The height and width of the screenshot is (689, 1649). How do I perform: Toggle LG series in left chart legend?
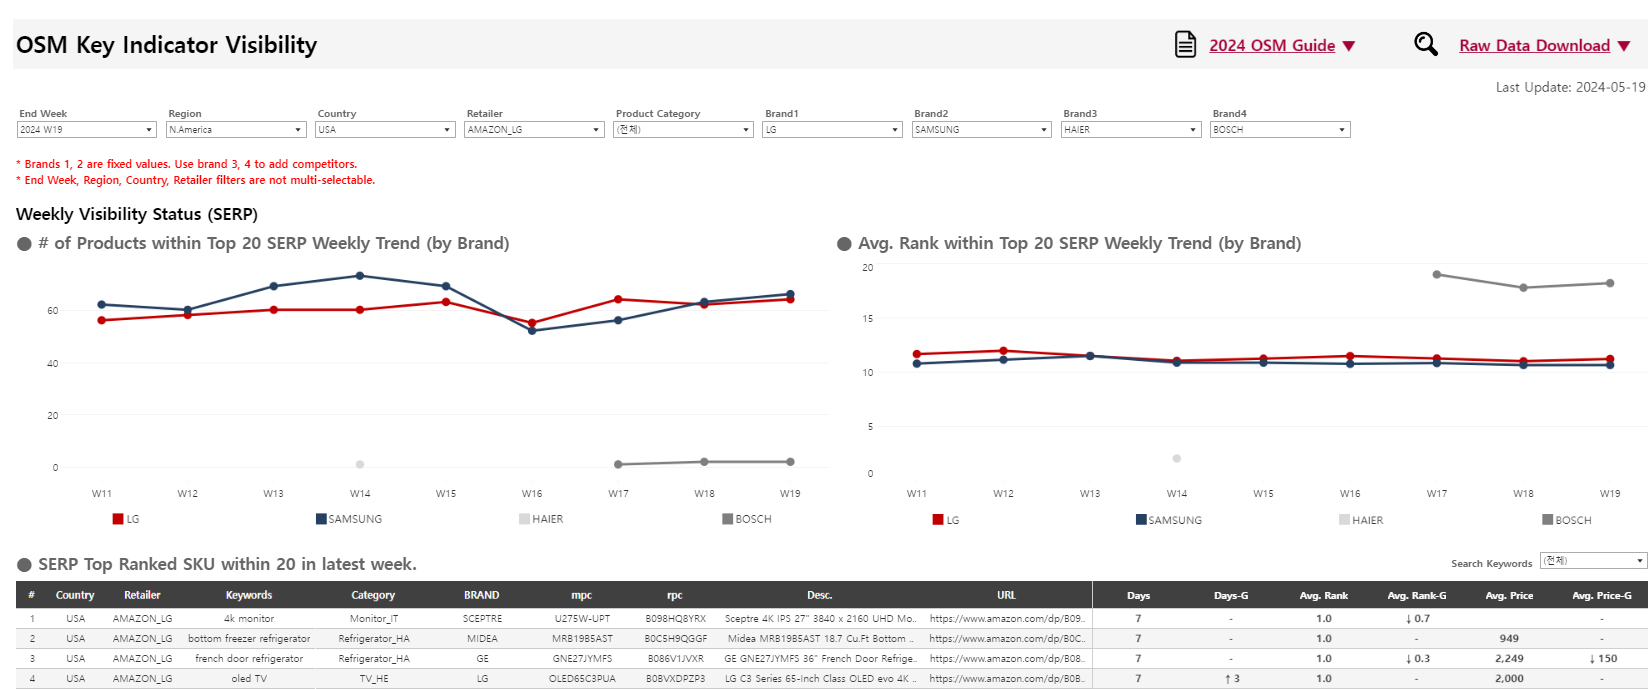click(x=126, y=519)
